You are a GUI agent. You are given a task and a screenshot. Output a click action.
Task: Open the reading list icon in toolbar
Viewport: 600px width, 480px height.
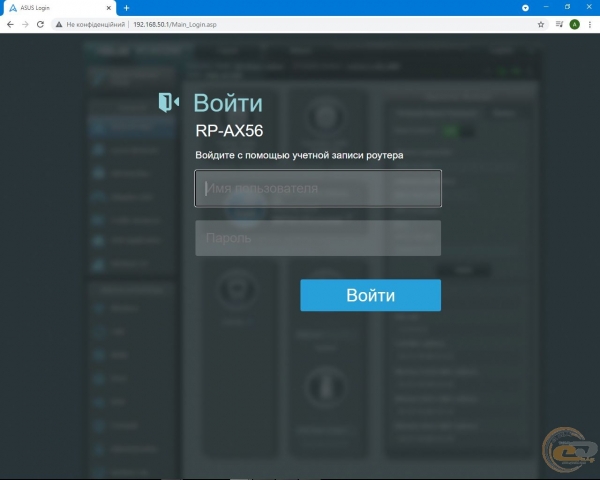point(559,24)
